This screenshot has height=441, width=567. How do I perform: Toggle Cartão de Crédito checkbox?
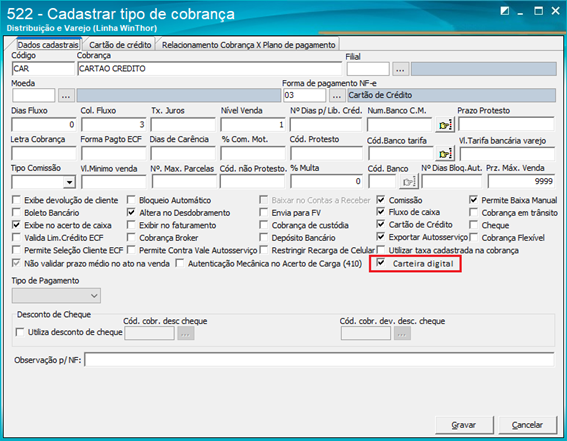380,224
